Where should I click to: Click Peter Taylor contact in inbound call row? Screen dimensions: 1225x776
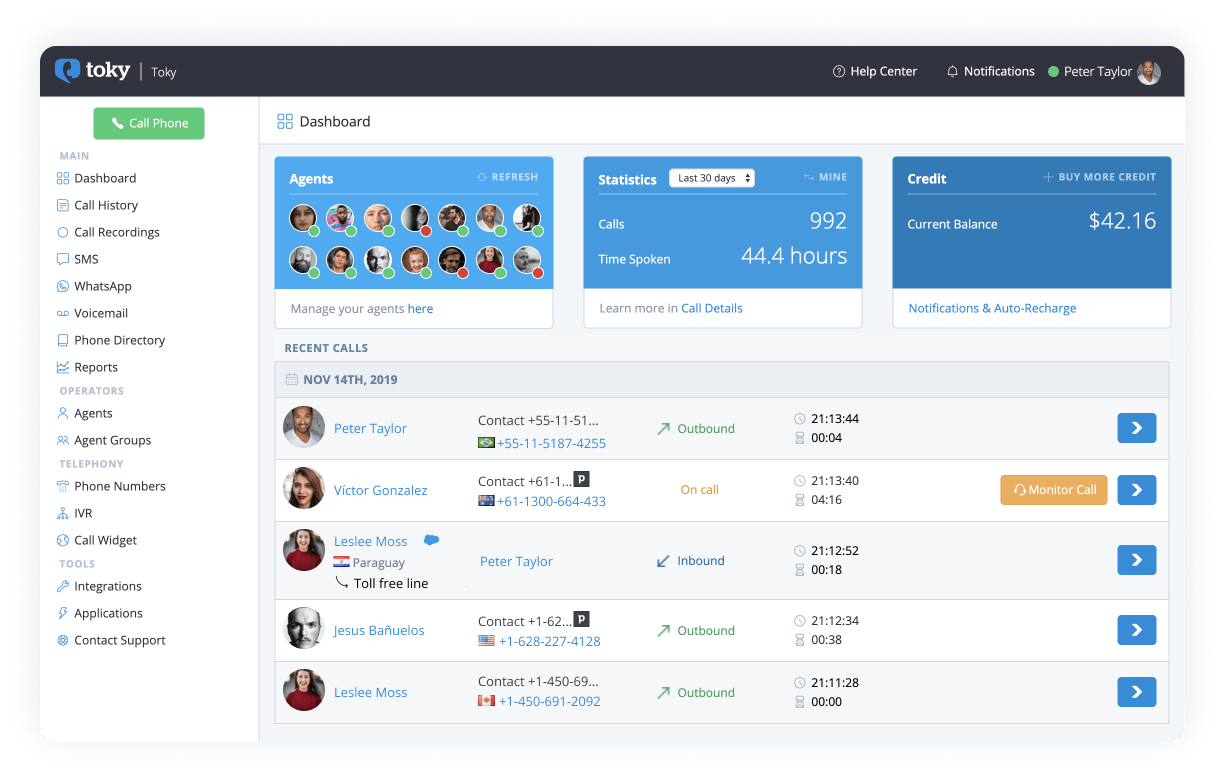[x=516, y=561]
